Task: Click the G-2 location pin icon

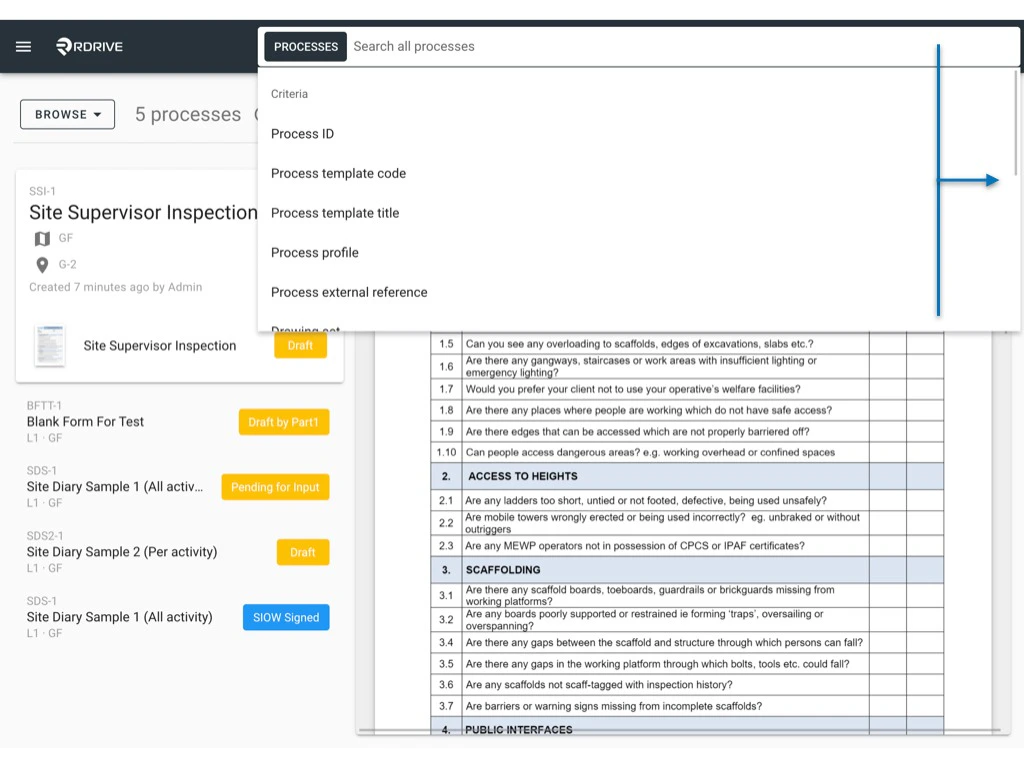Action: 41,264
